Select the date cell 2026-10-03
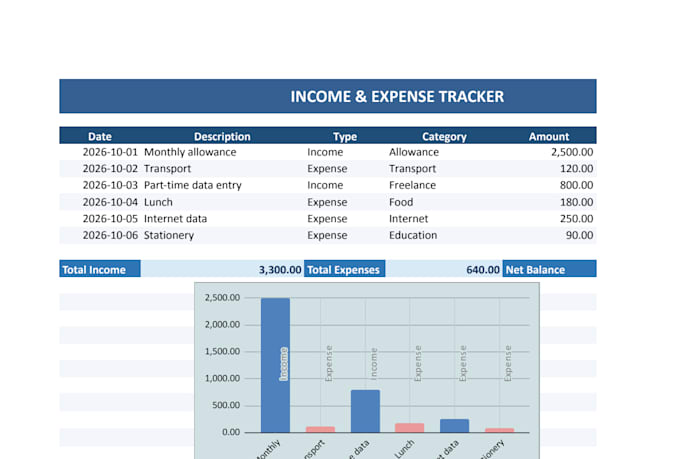The height and width of the screenshot is (459, 680). 110,185
